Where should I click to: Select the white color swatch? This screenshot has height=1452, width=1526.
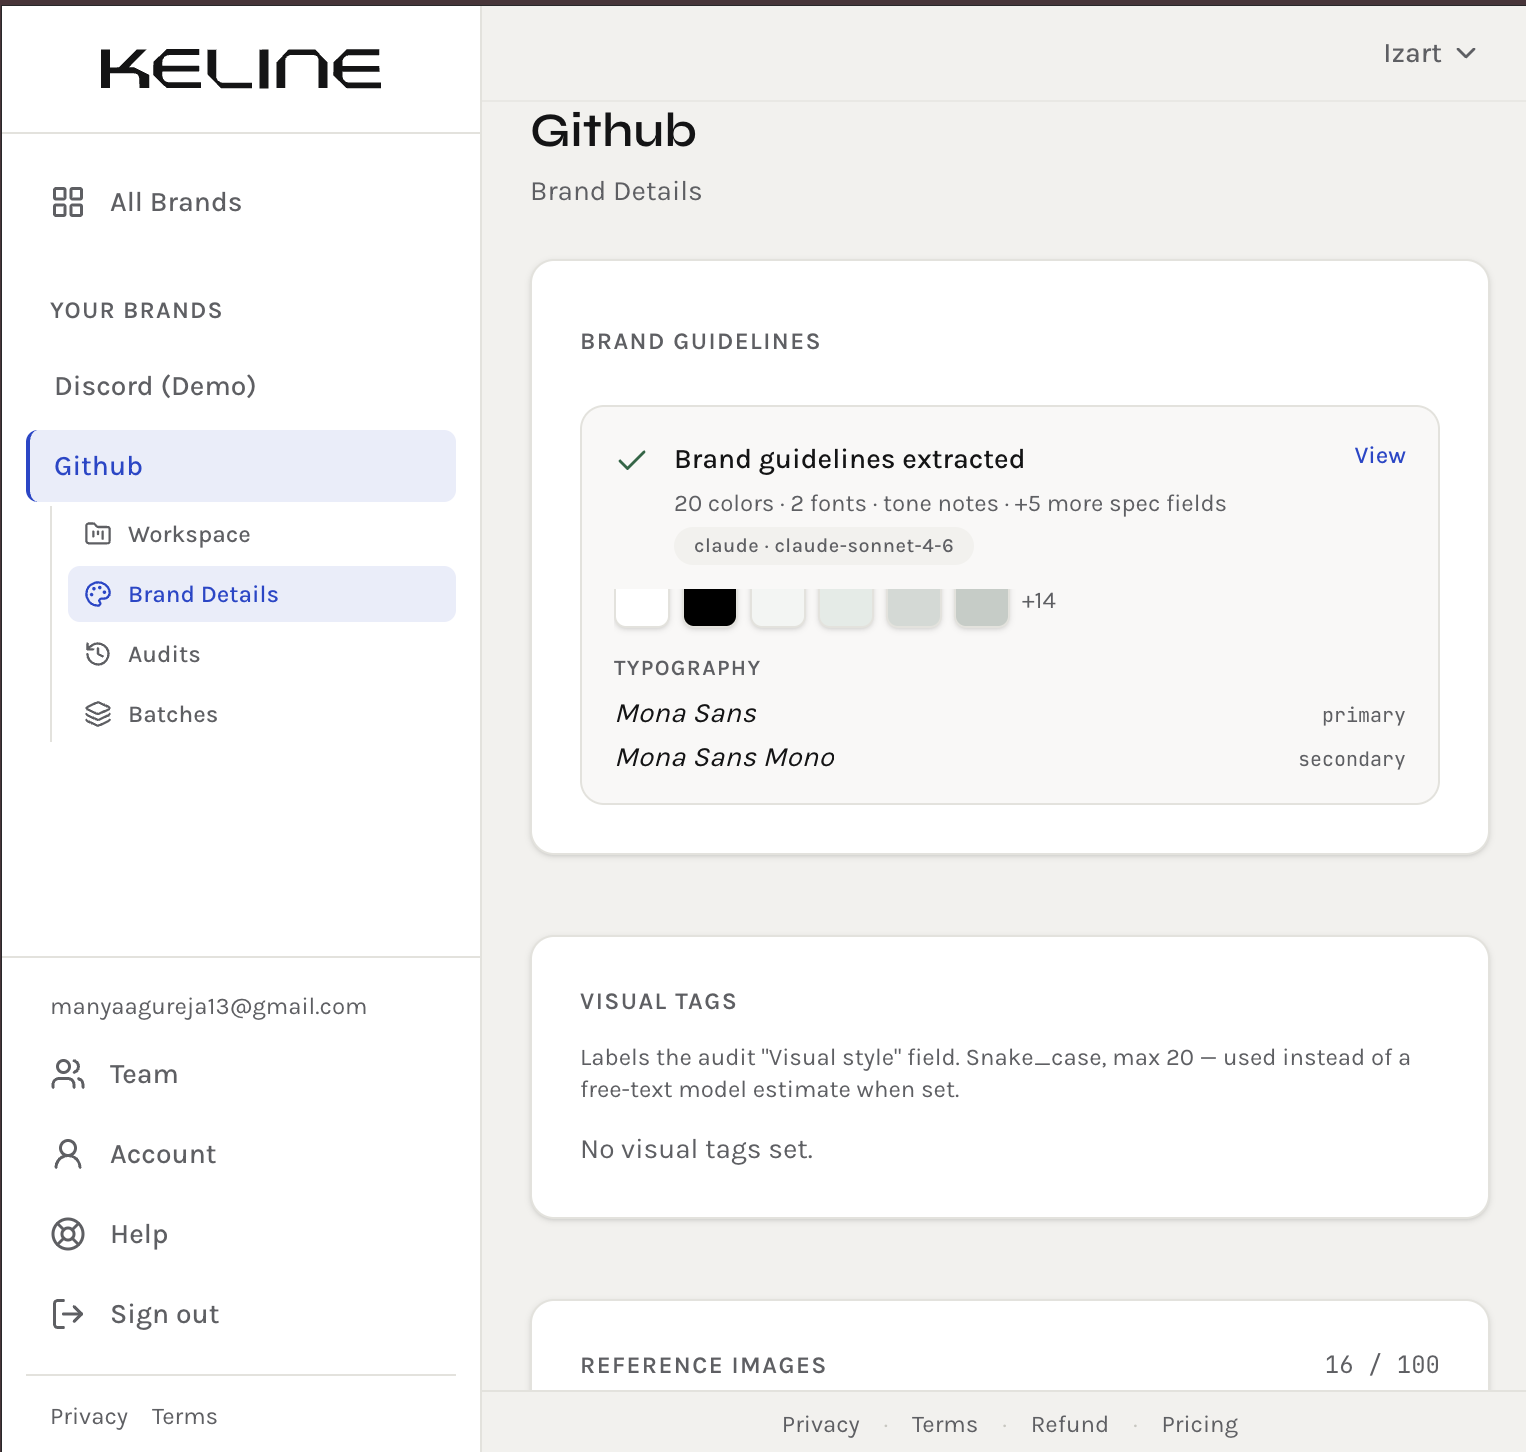642,607
